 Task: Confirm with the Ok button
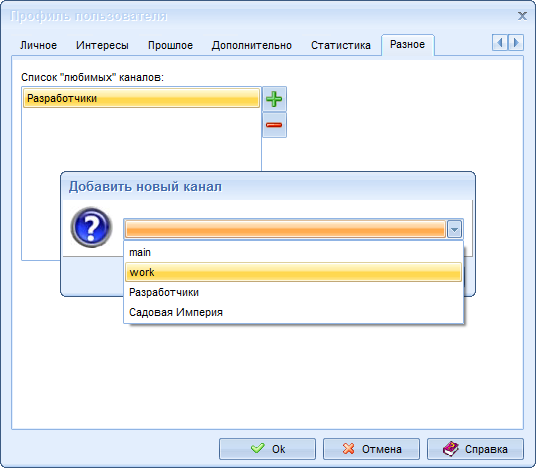(x=267, y=449)
